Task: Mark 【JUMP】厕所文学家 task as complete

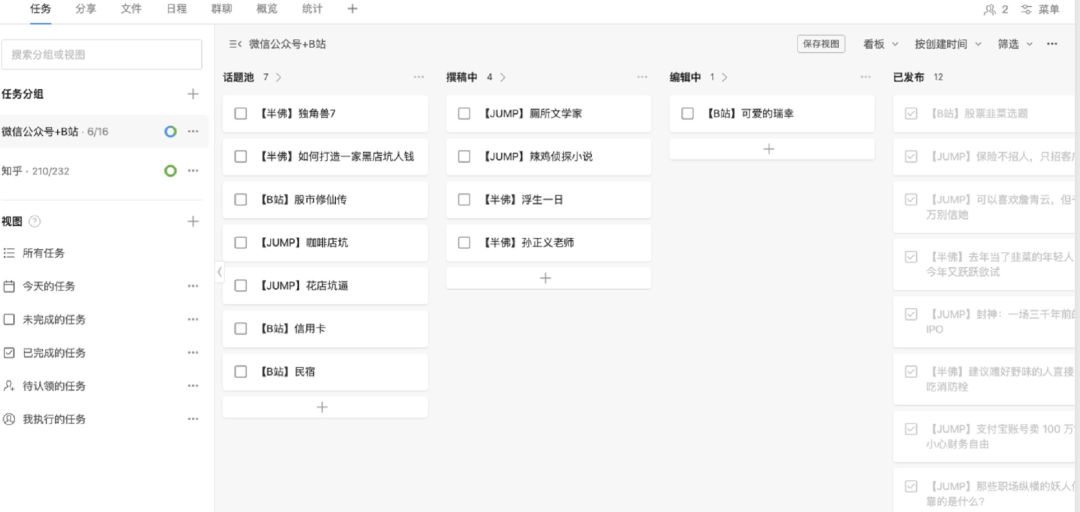Action: (x=464, y=114)
